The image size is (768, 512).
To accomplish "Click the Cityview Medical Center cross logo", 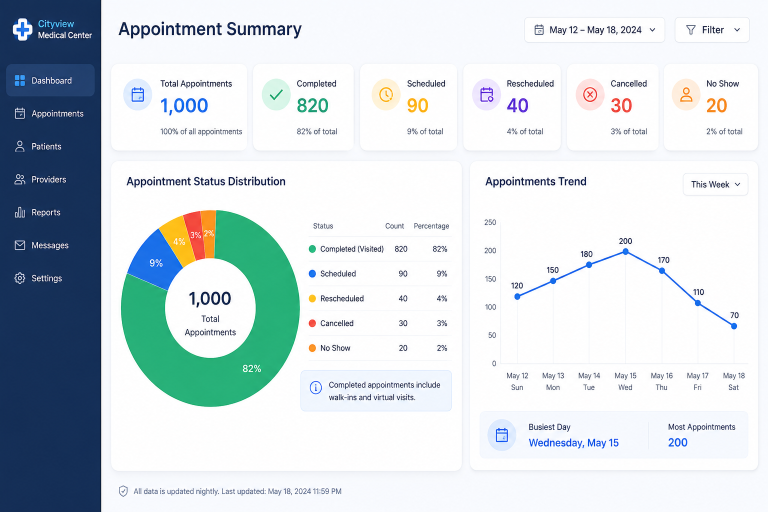I will (22, 29).
